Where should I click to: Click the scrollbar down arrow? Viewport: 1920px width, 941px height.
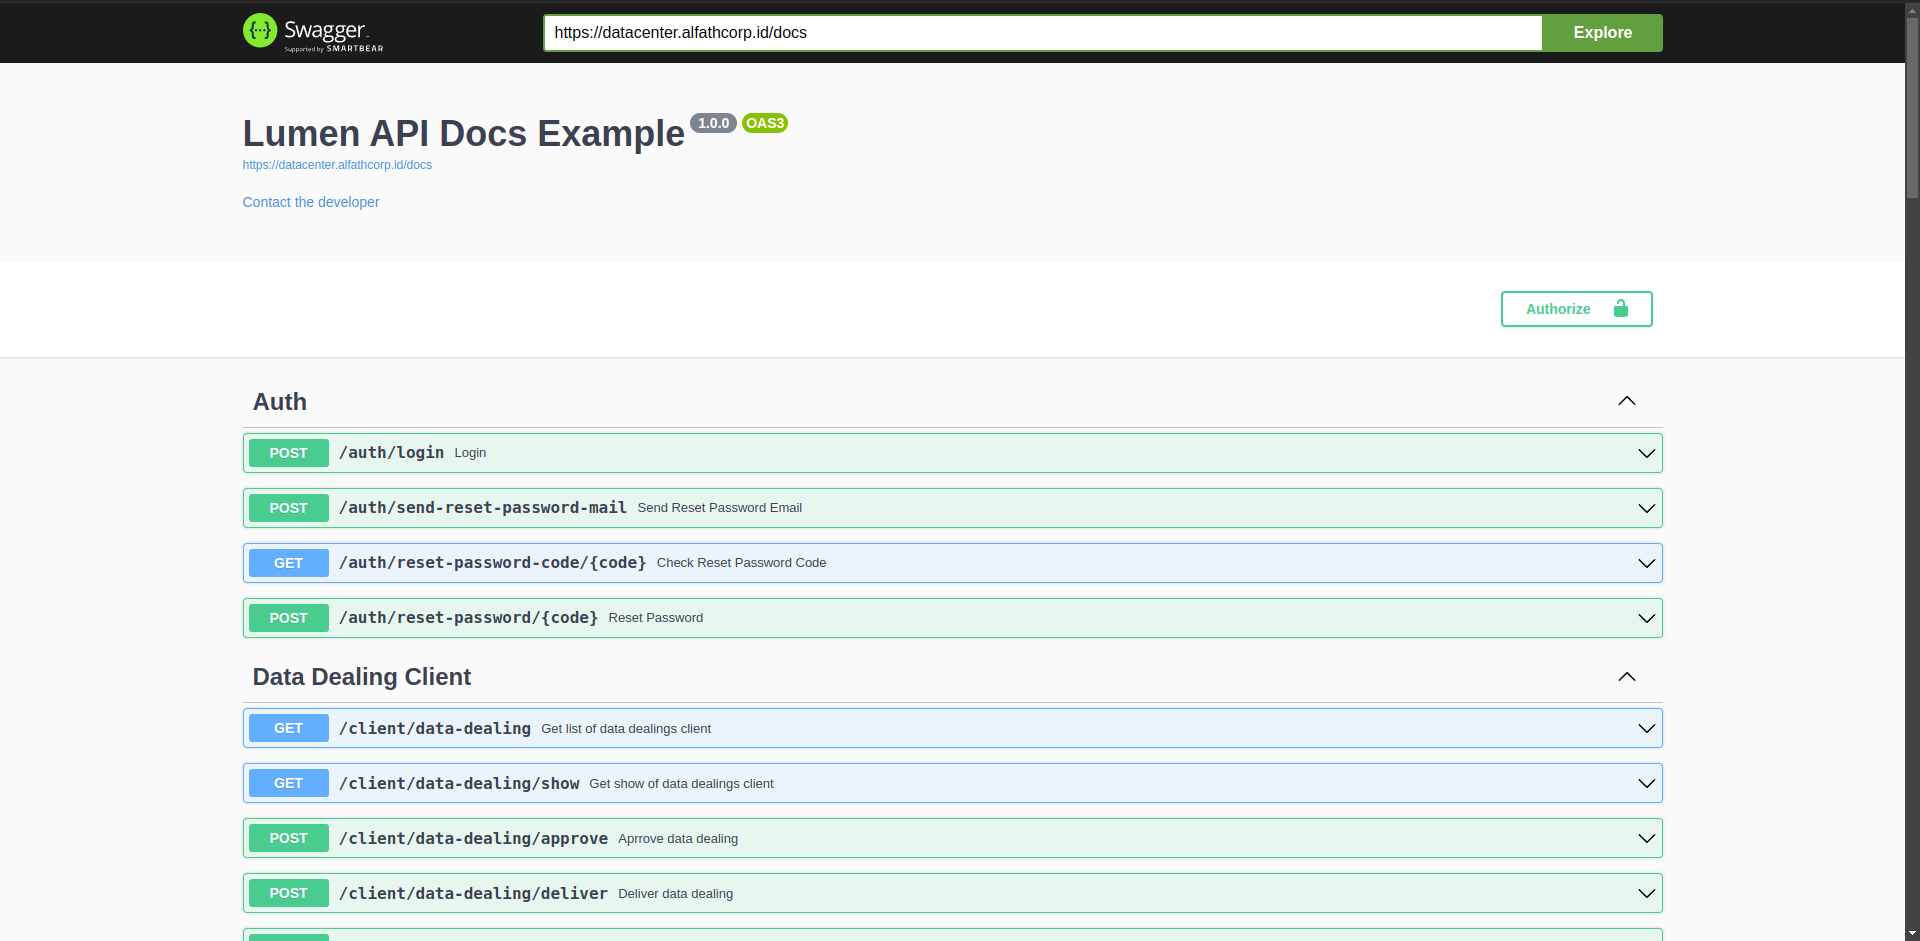click(1912, 933)
